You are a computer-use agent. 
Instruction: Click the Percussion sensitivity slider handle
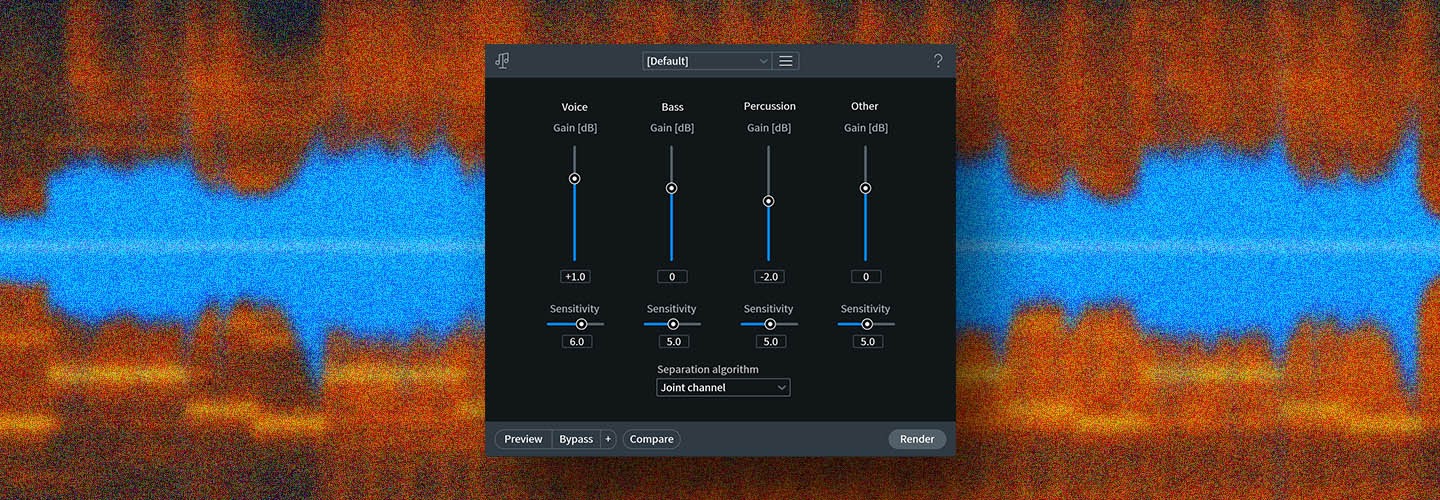pos(770,324)
